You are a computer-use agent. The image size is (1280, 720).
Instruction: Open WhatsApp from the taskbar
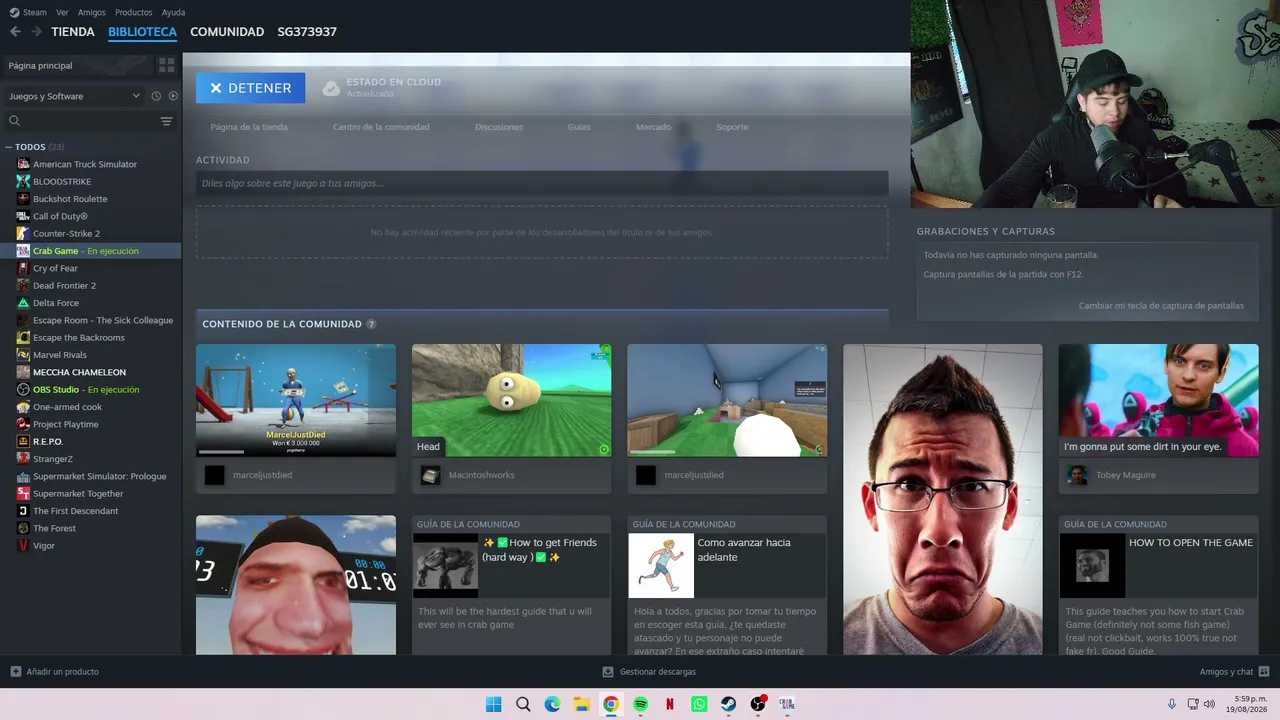(x=699, y=704)
